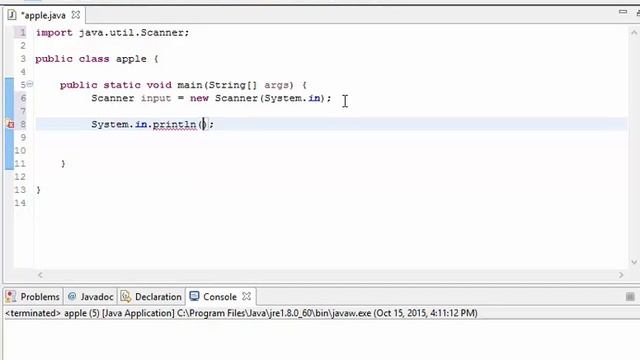Click line number 3 in the gutter
640x360 pixels.
click(x=23, y=59)
